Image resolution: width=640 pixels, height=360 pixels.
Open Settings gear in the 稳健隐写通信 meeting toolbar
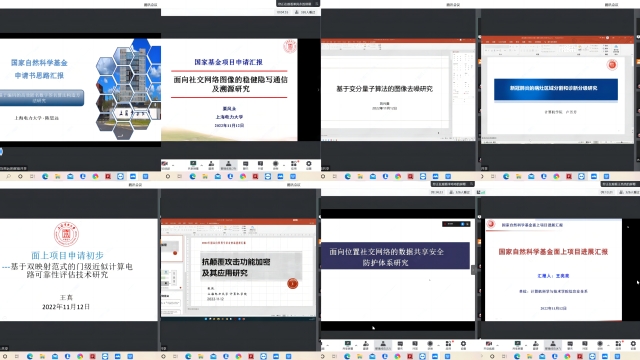click(309, 165)
